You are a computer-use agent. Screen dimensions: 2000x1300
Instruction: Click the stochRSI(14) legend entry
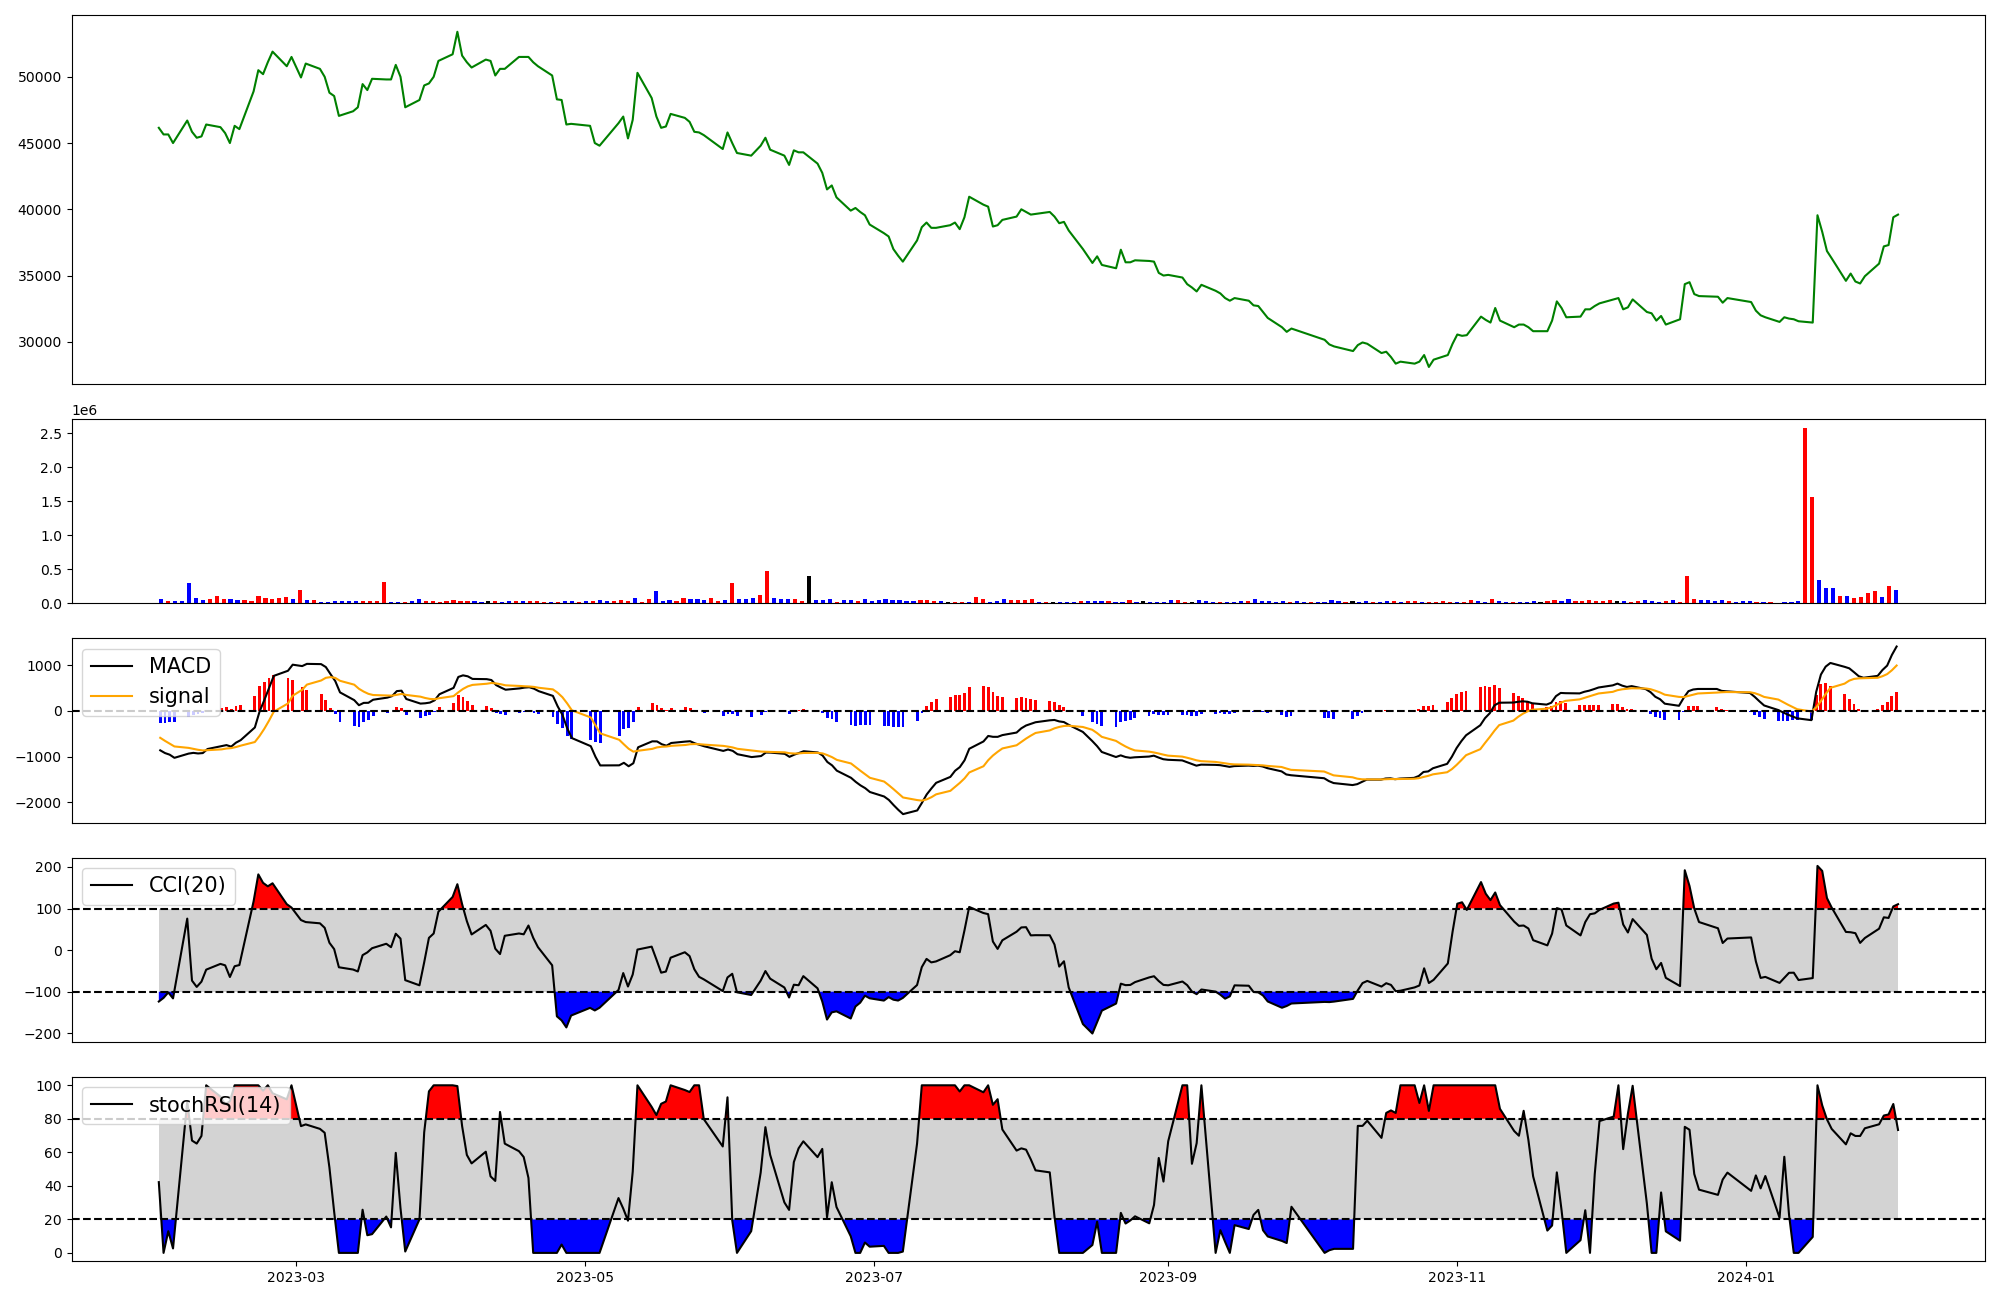(214, 1105)
